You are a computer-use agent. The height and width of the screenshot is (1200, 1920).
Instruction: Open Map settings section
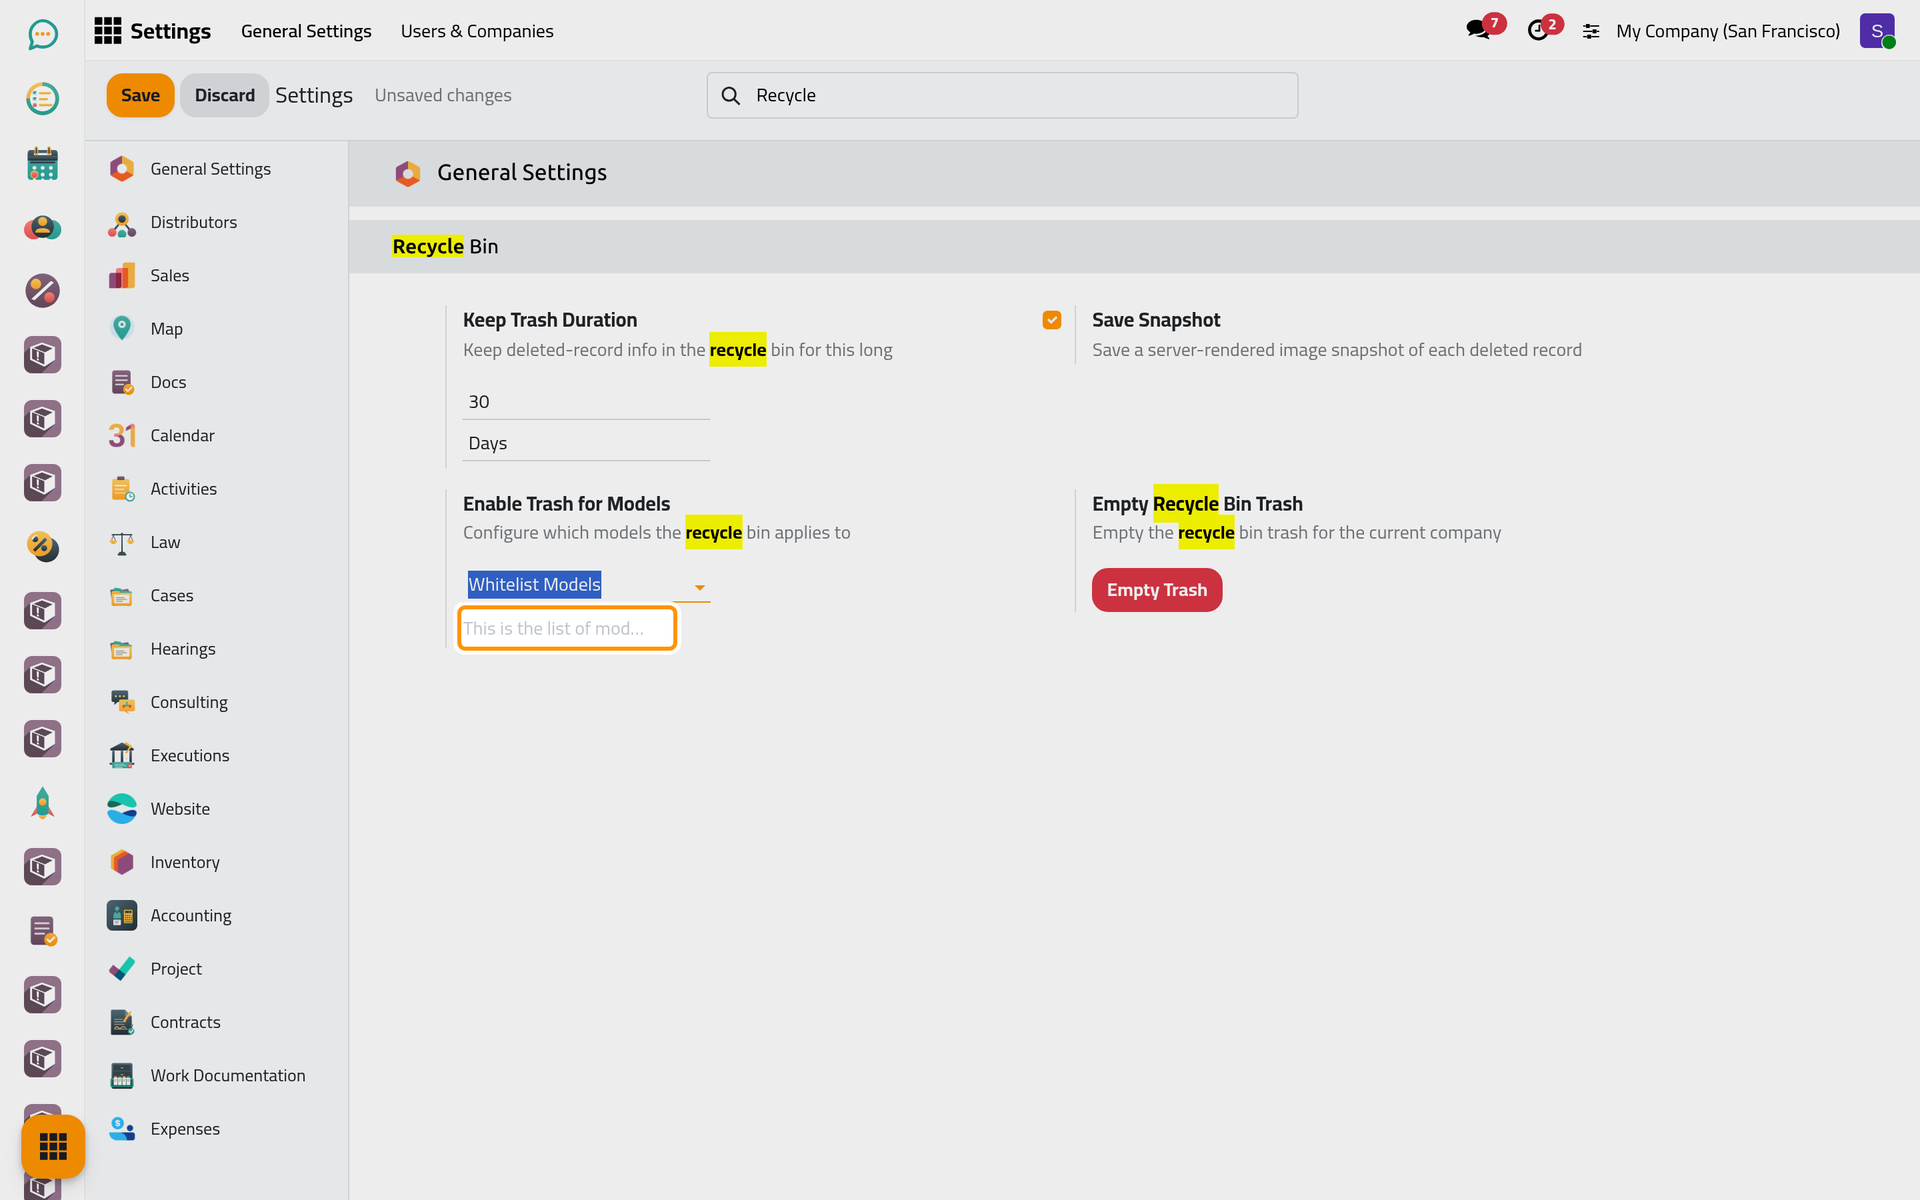coord(216,329)
